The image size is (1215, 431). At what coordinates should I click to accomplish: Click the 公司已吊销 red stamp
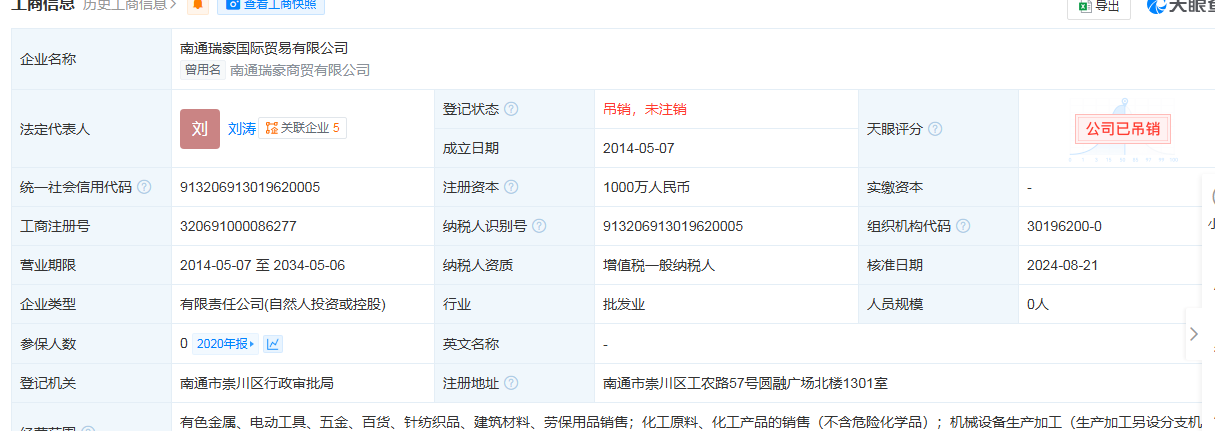pos(1122,129)
